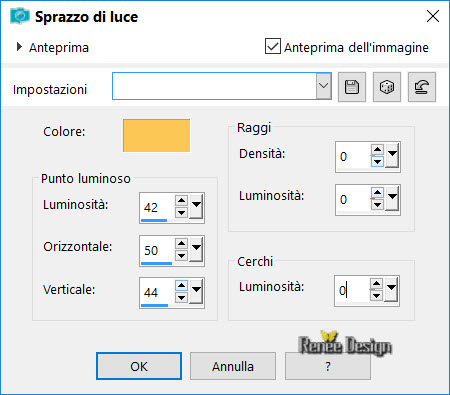
Task: Click into the Orizzontale value field
Action: pos(157,250)
